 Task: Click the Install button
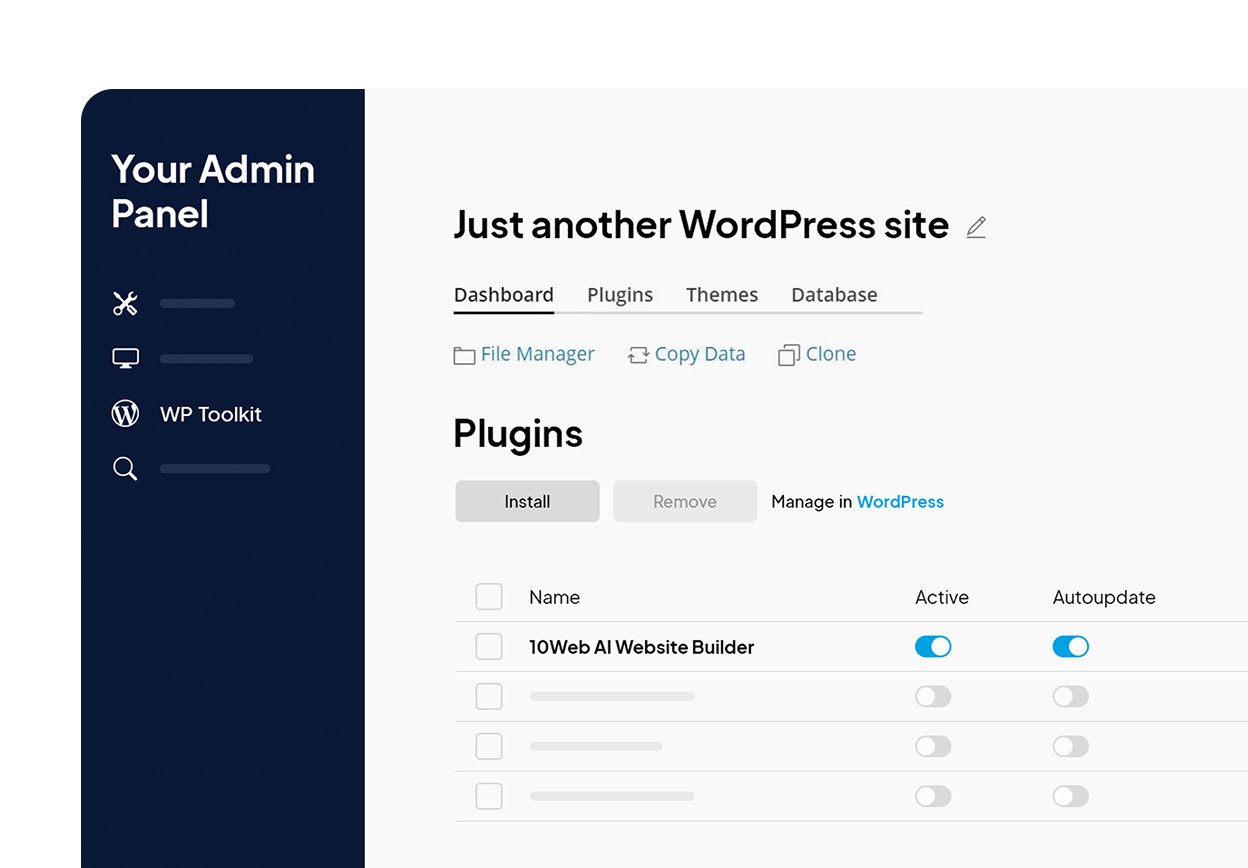tap(527, 501)
